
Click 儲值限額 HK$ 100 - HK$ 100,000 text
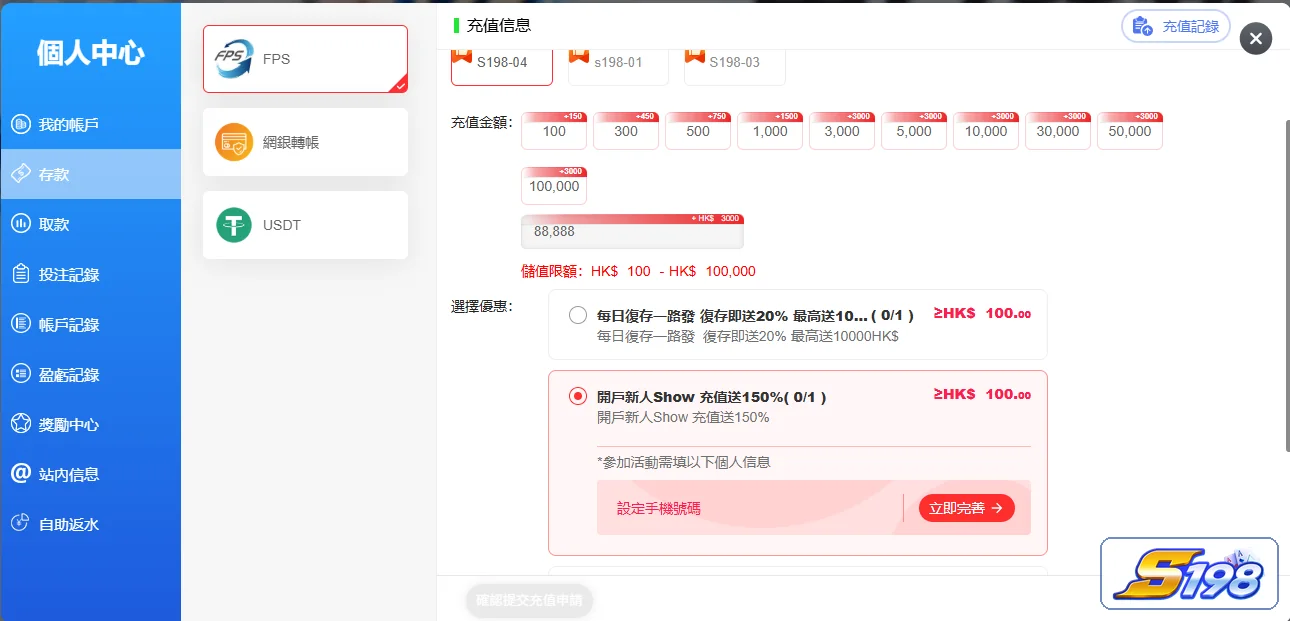click(638, 271)
